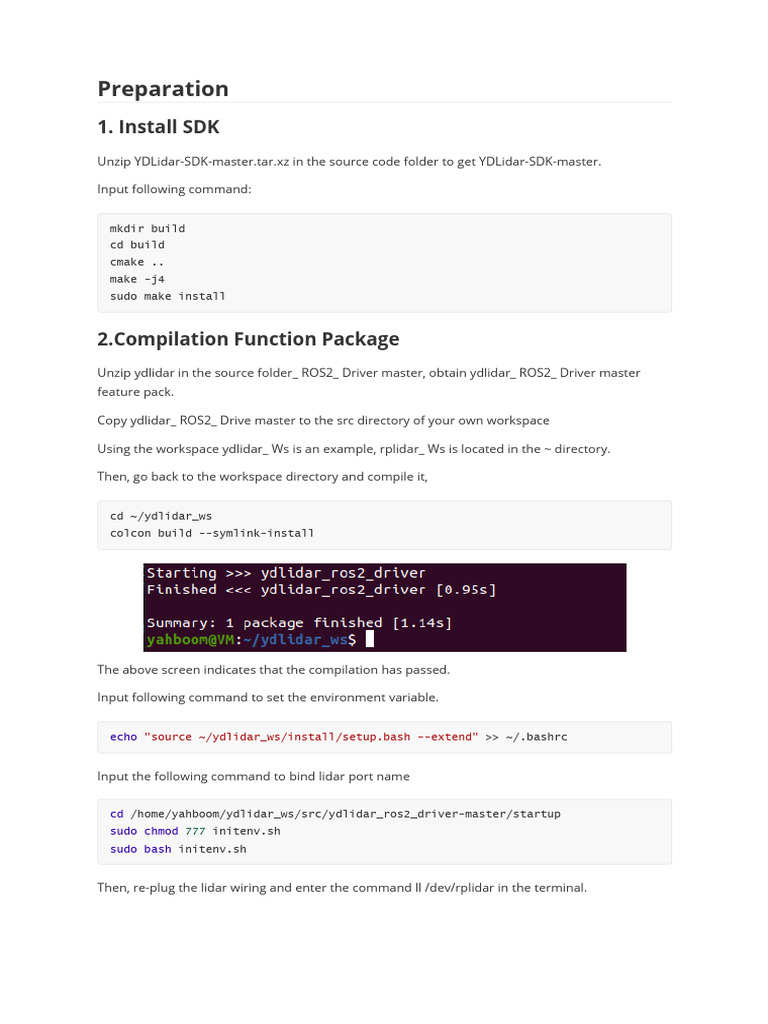Screen dimensions: 768x1024
Task: Click the make -j4 command
Action: pos(137,279)
